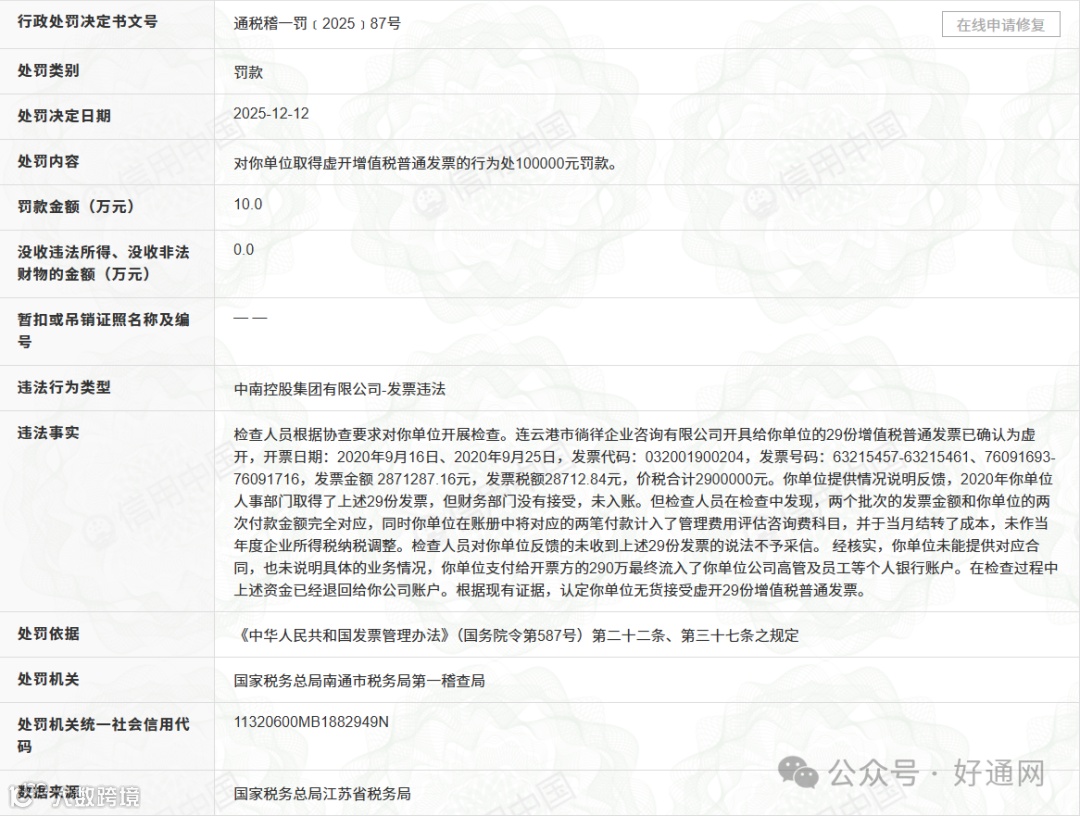Click the 处罚类别 label
Screen dimensions: 1080x816
pos(48,71)
